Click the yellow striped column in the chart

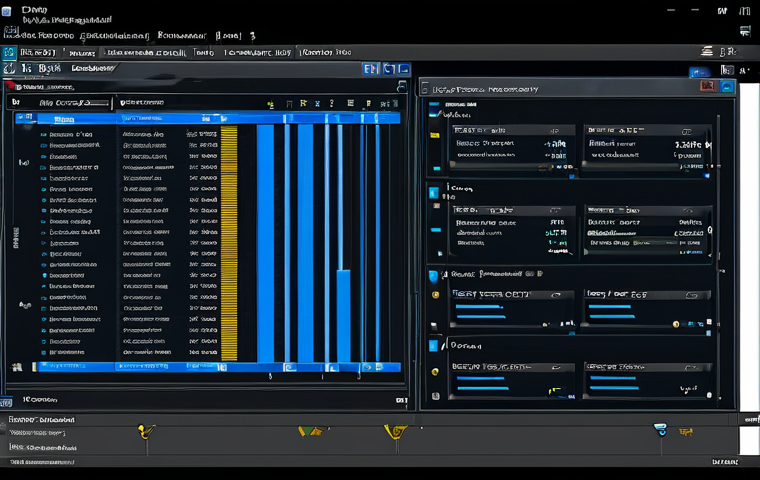pos(229,242)
